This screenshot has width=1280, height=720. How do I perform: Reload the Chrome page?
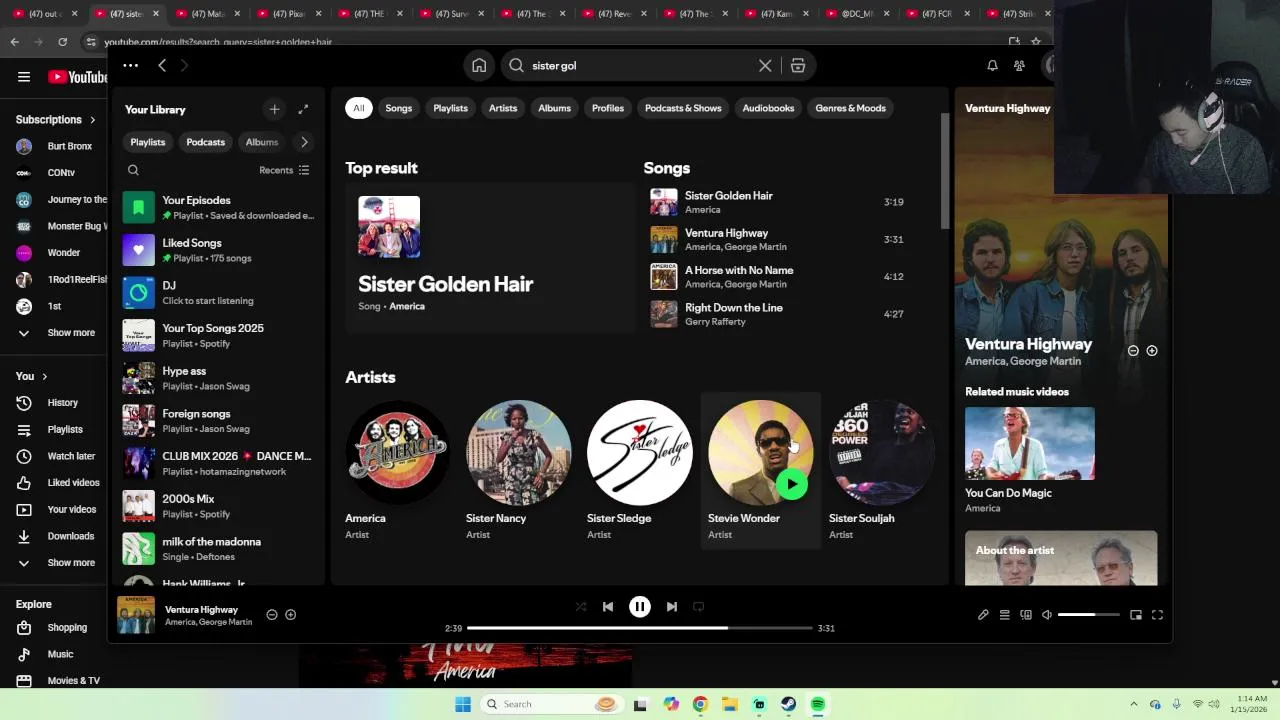pos(62,42)
